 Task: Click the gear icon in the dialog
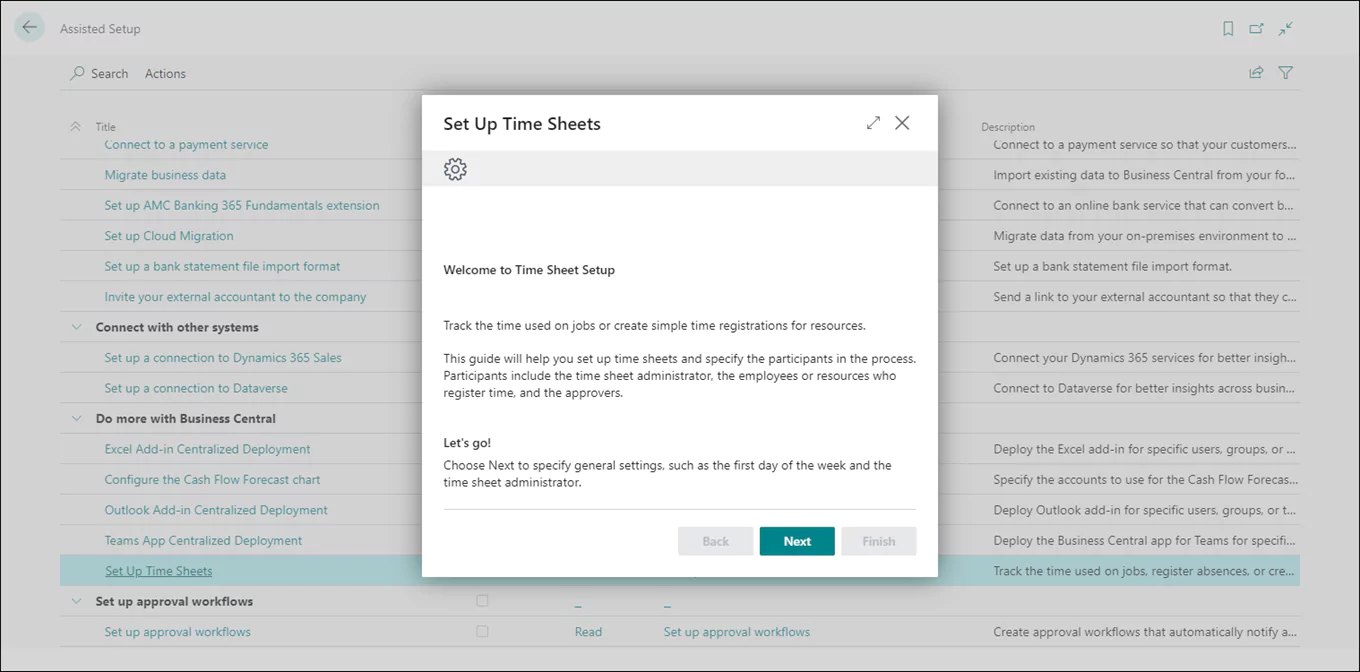click(x=455, y=169)
